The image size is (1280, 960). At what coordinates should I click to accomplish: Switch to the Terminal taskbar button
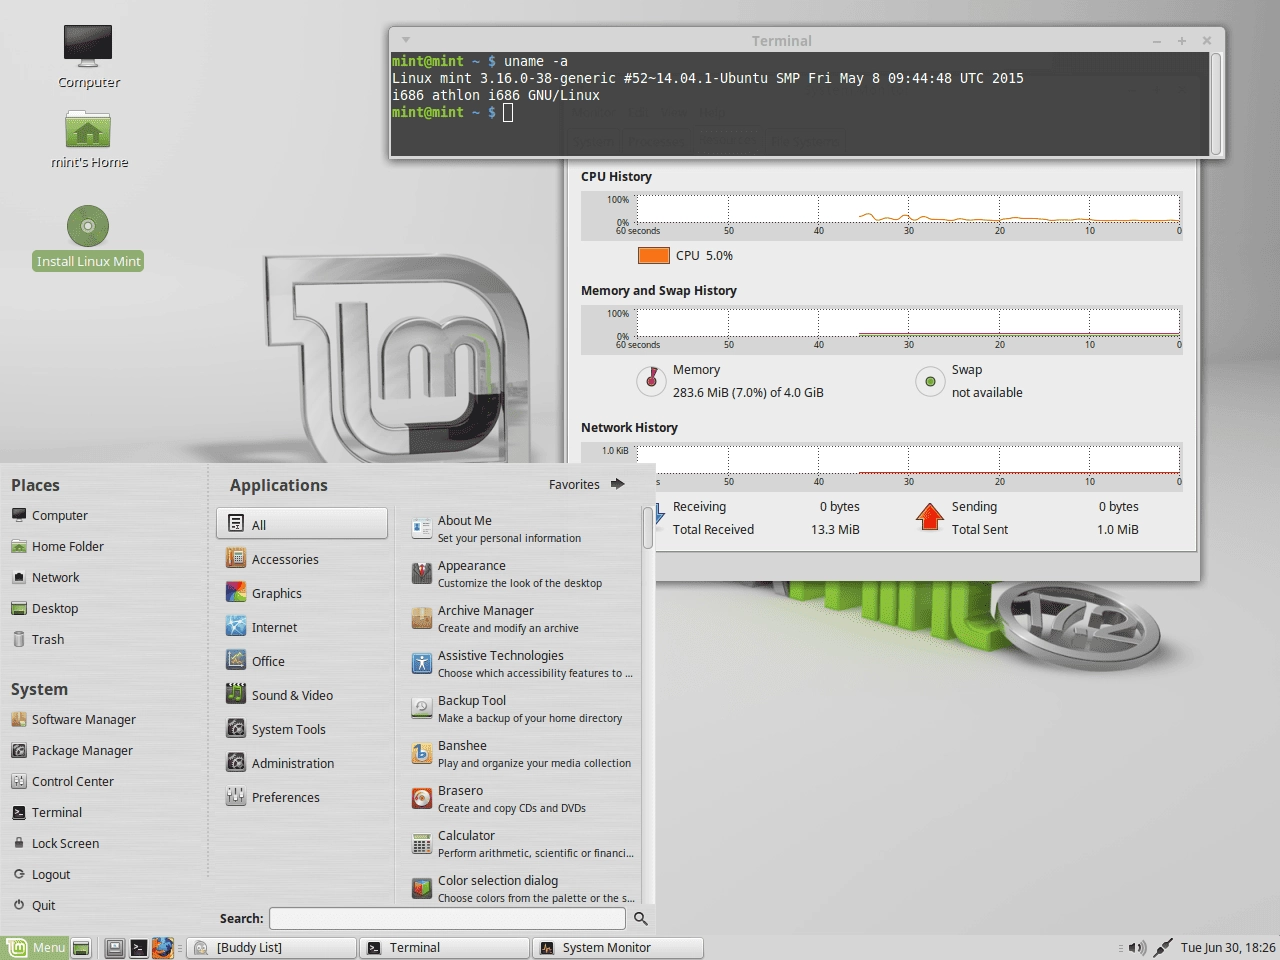[x=445, y=947]
